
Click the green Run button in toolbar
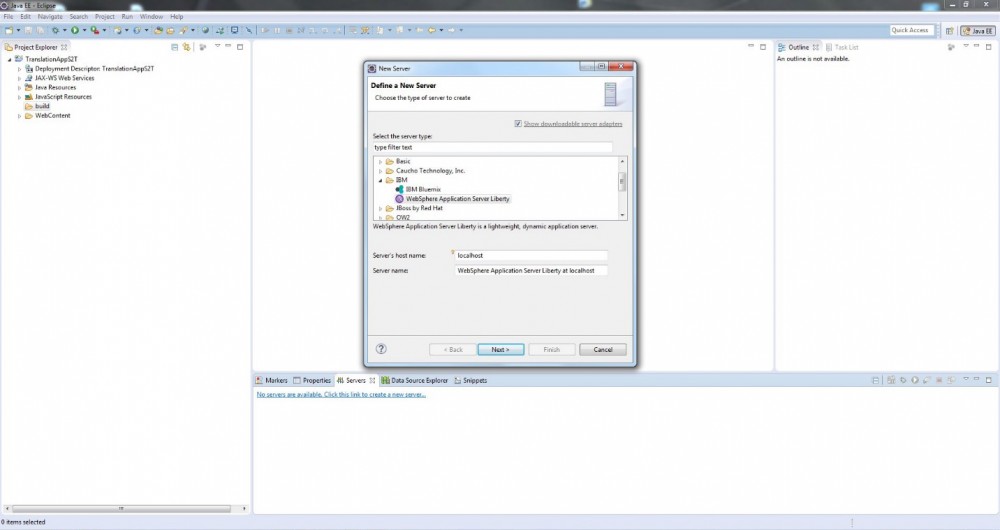click(x=75, y=30)
